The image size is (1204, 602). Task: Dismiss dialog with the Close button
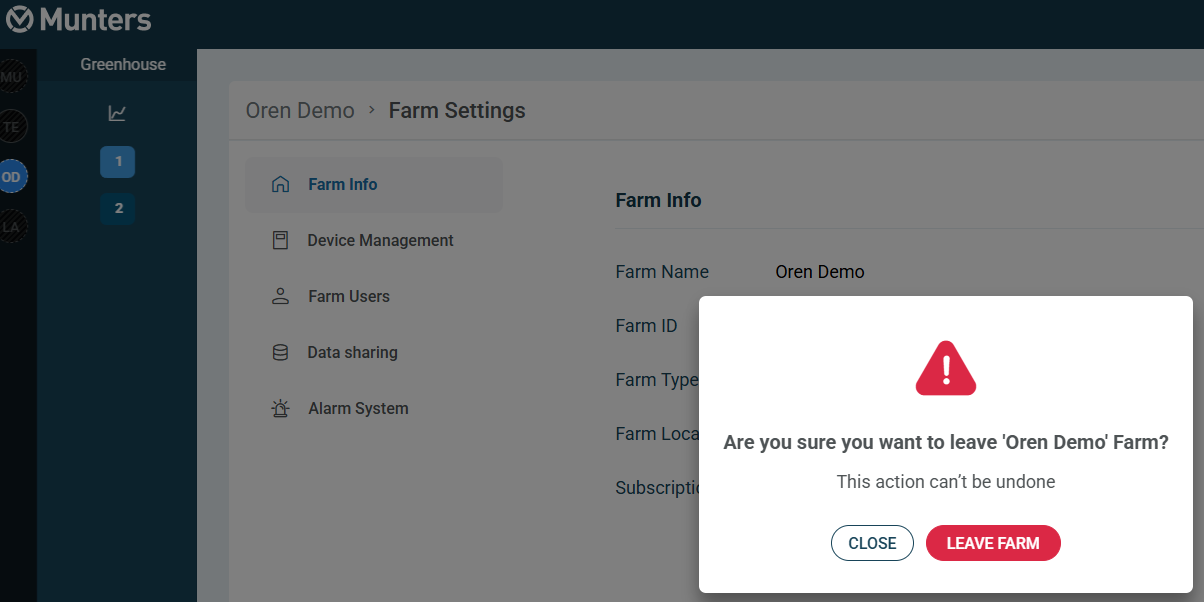point(872,543)
